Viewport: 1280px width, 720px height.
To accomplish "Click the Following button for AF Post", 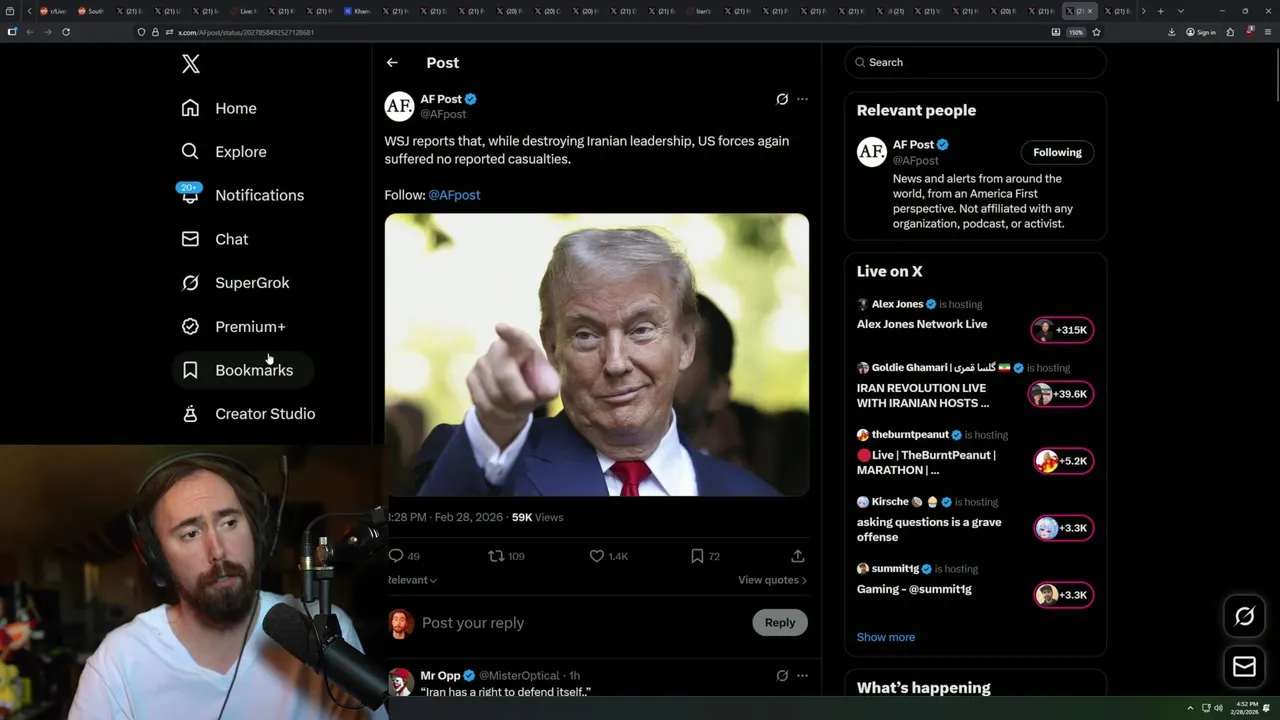I will tap(1057, 152).
